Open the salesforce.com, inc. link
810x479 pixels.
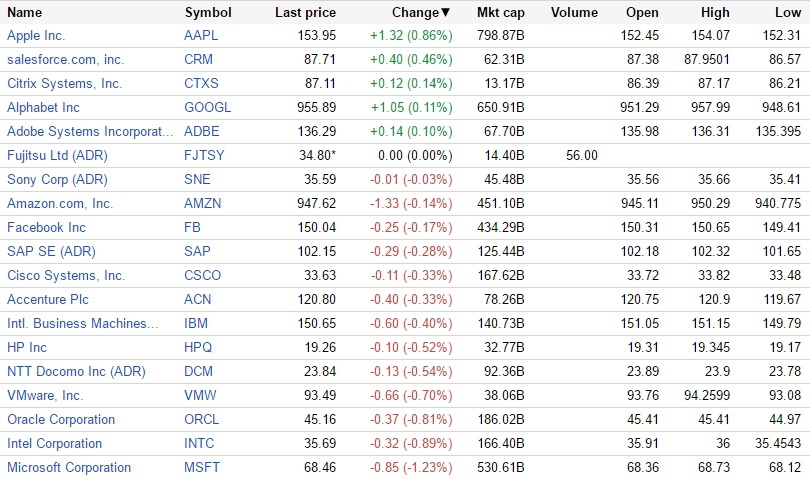click(x=65, y=60)
